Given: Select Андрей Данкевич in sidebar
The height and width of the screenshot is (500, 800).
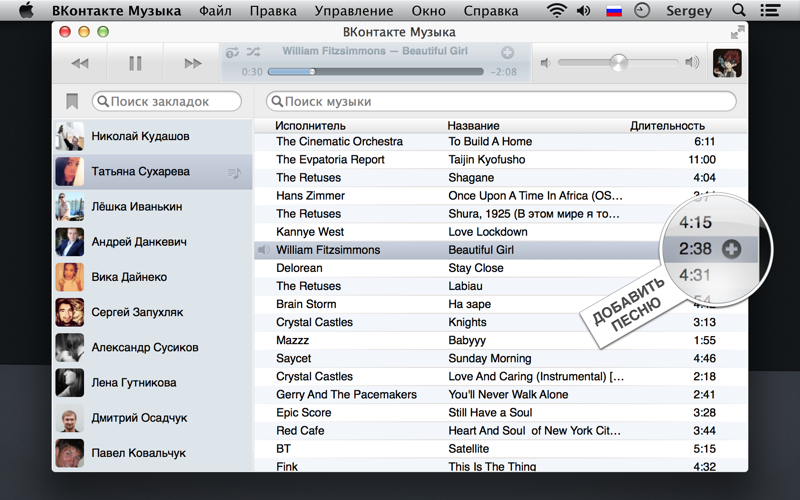Looking at the screenshot, I should [x=153, y=242].
